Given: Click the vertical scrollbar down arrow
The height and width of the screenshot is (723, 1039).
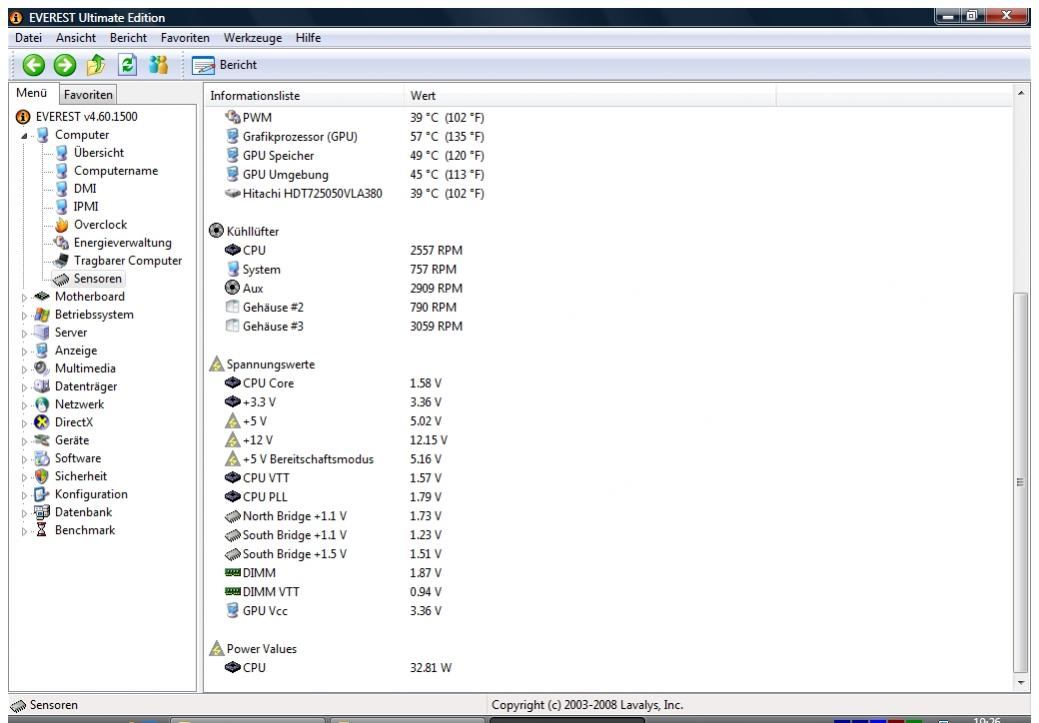Looking at the screenshot, I should tap(1020, 682).
